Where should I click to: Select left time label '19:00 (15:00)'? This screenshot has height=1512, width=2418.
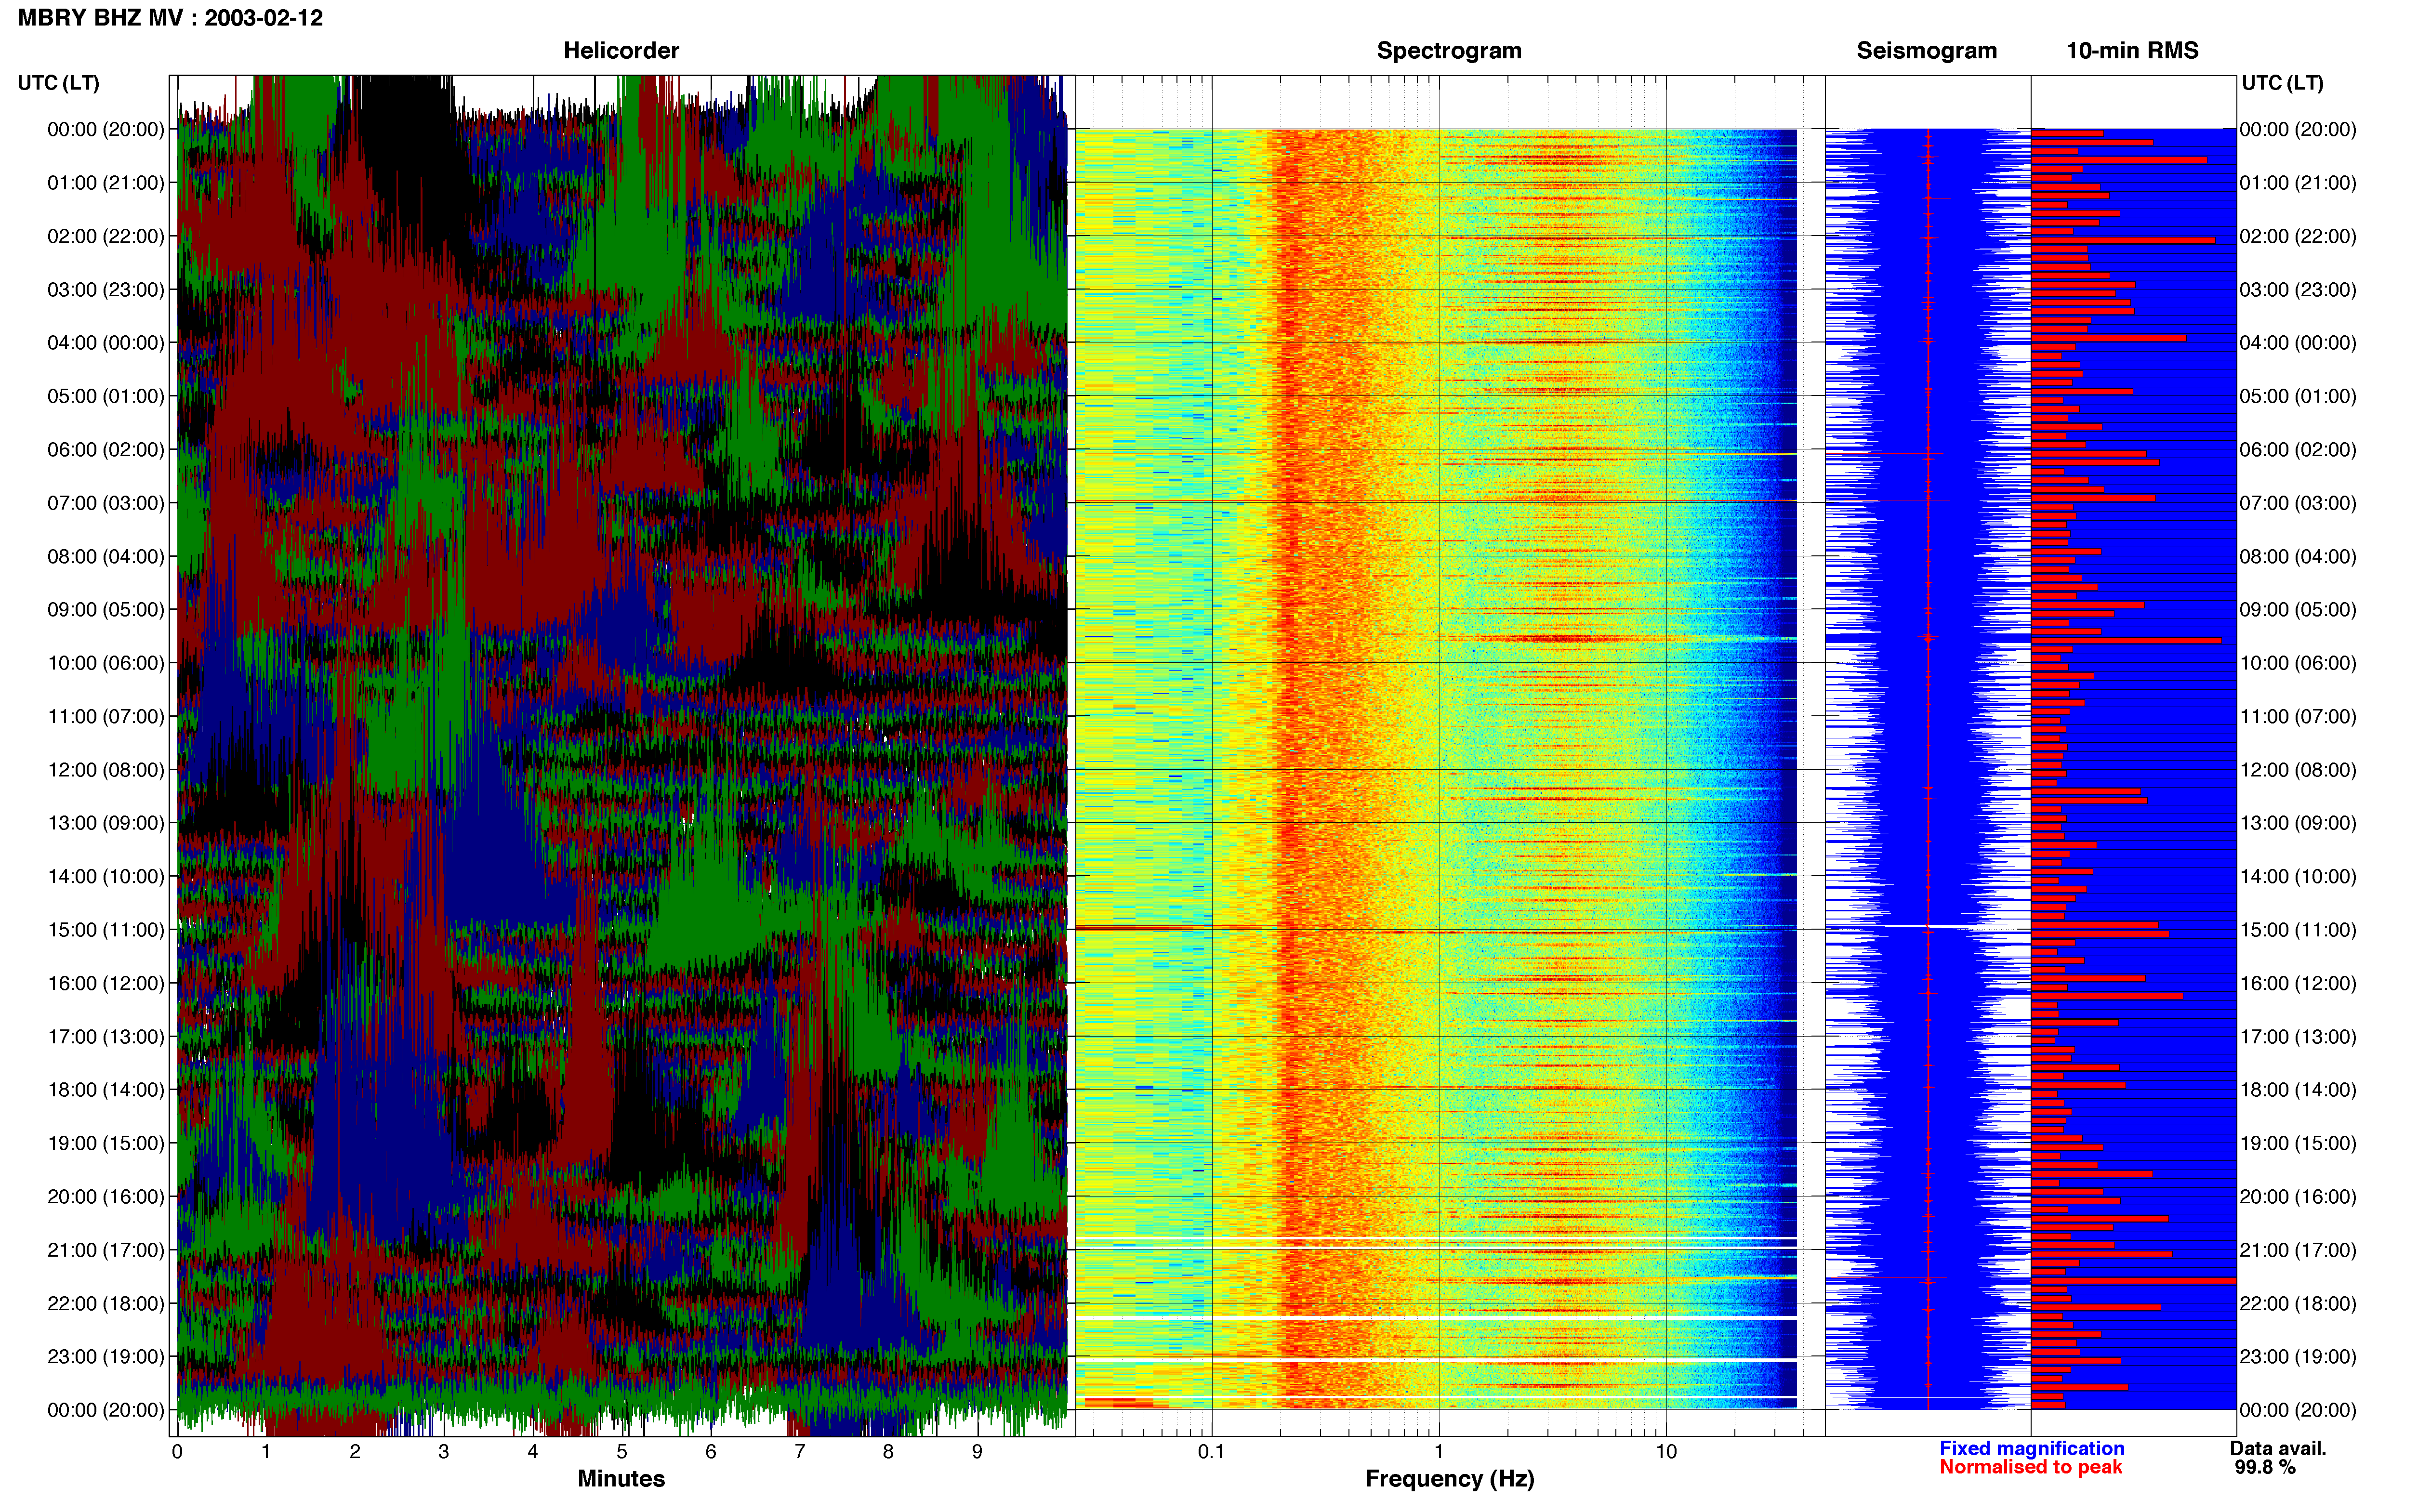pyautogui.click(x=105, y=1143)
